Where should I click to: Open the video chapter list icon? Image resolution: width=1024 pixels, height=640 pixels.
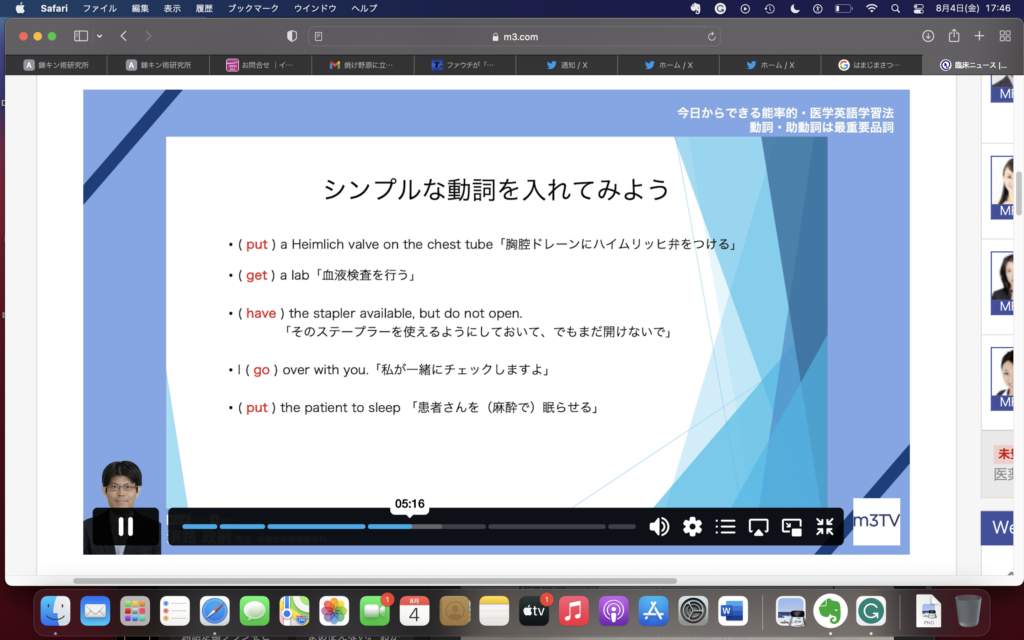point(725,527)
